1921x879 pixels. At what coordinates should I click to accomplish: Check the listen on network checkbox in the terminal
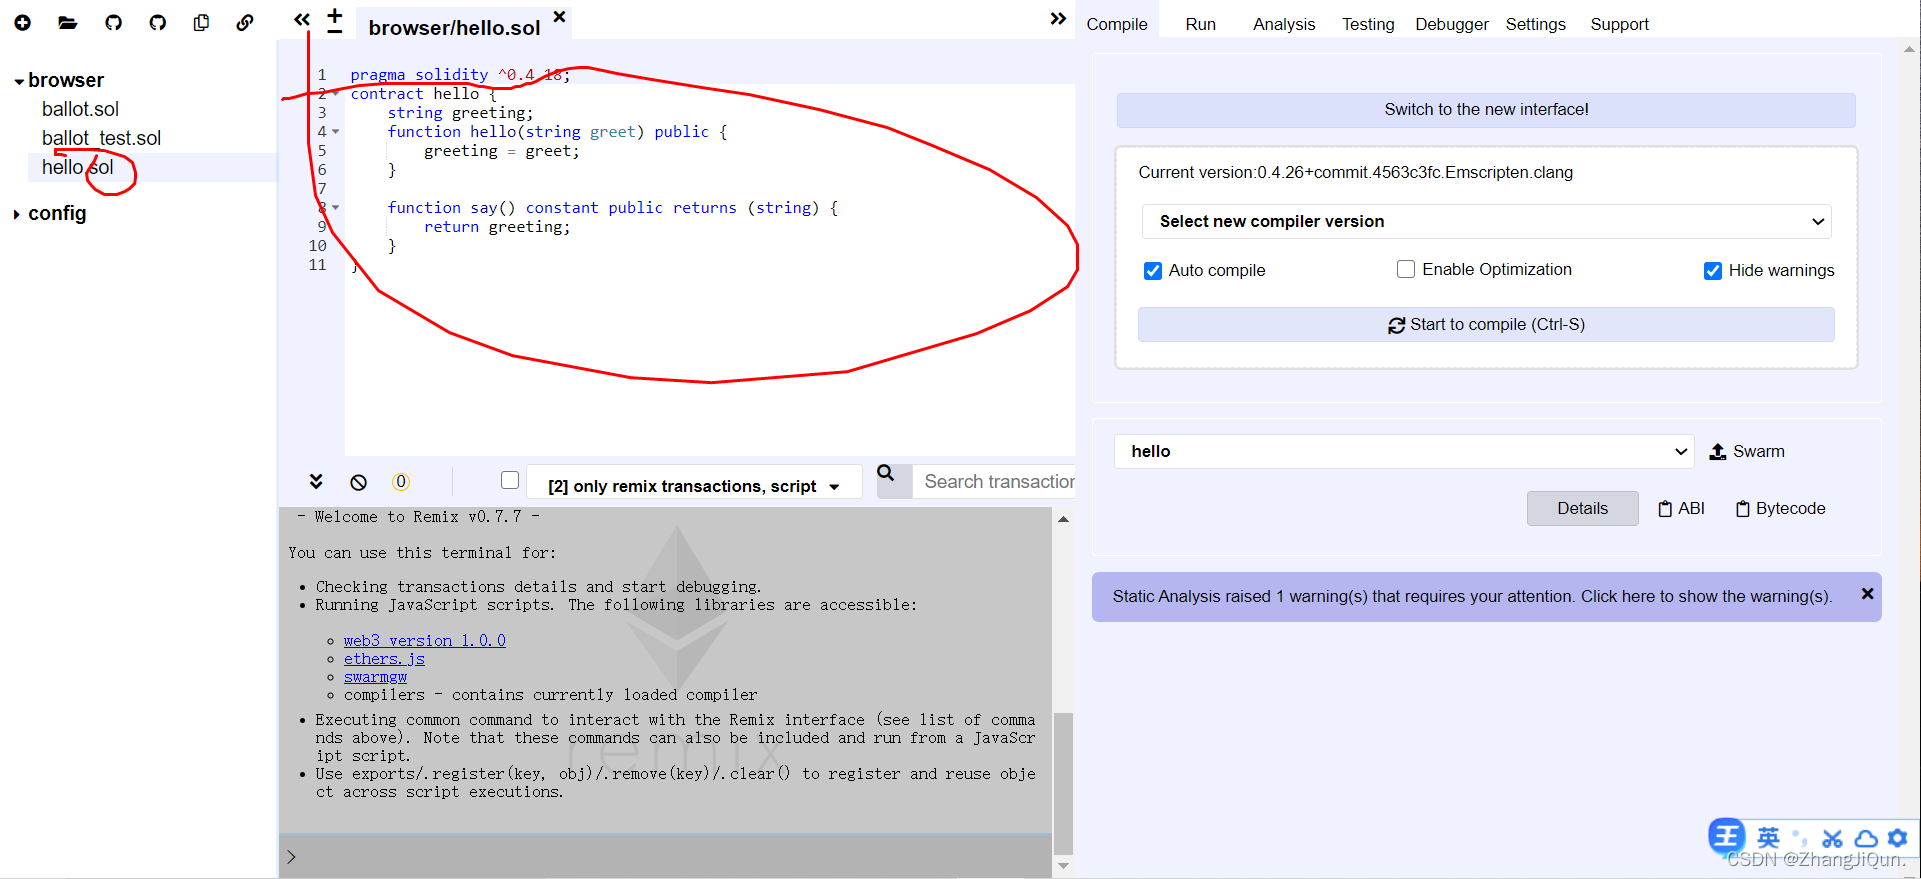click(x=510, y=480)
